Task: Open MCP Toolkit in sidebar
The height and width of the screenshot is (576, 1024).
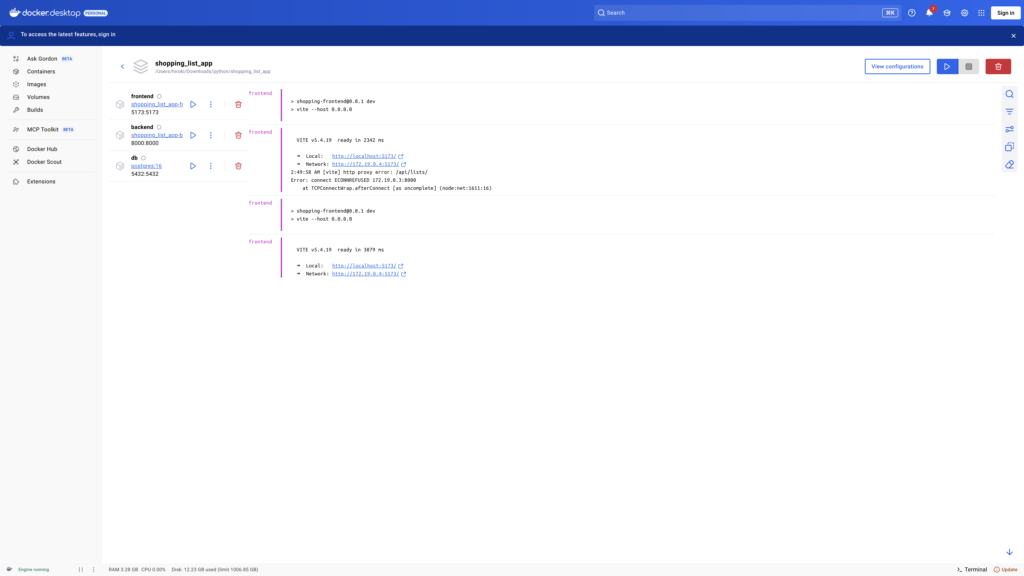Action: 42,129
